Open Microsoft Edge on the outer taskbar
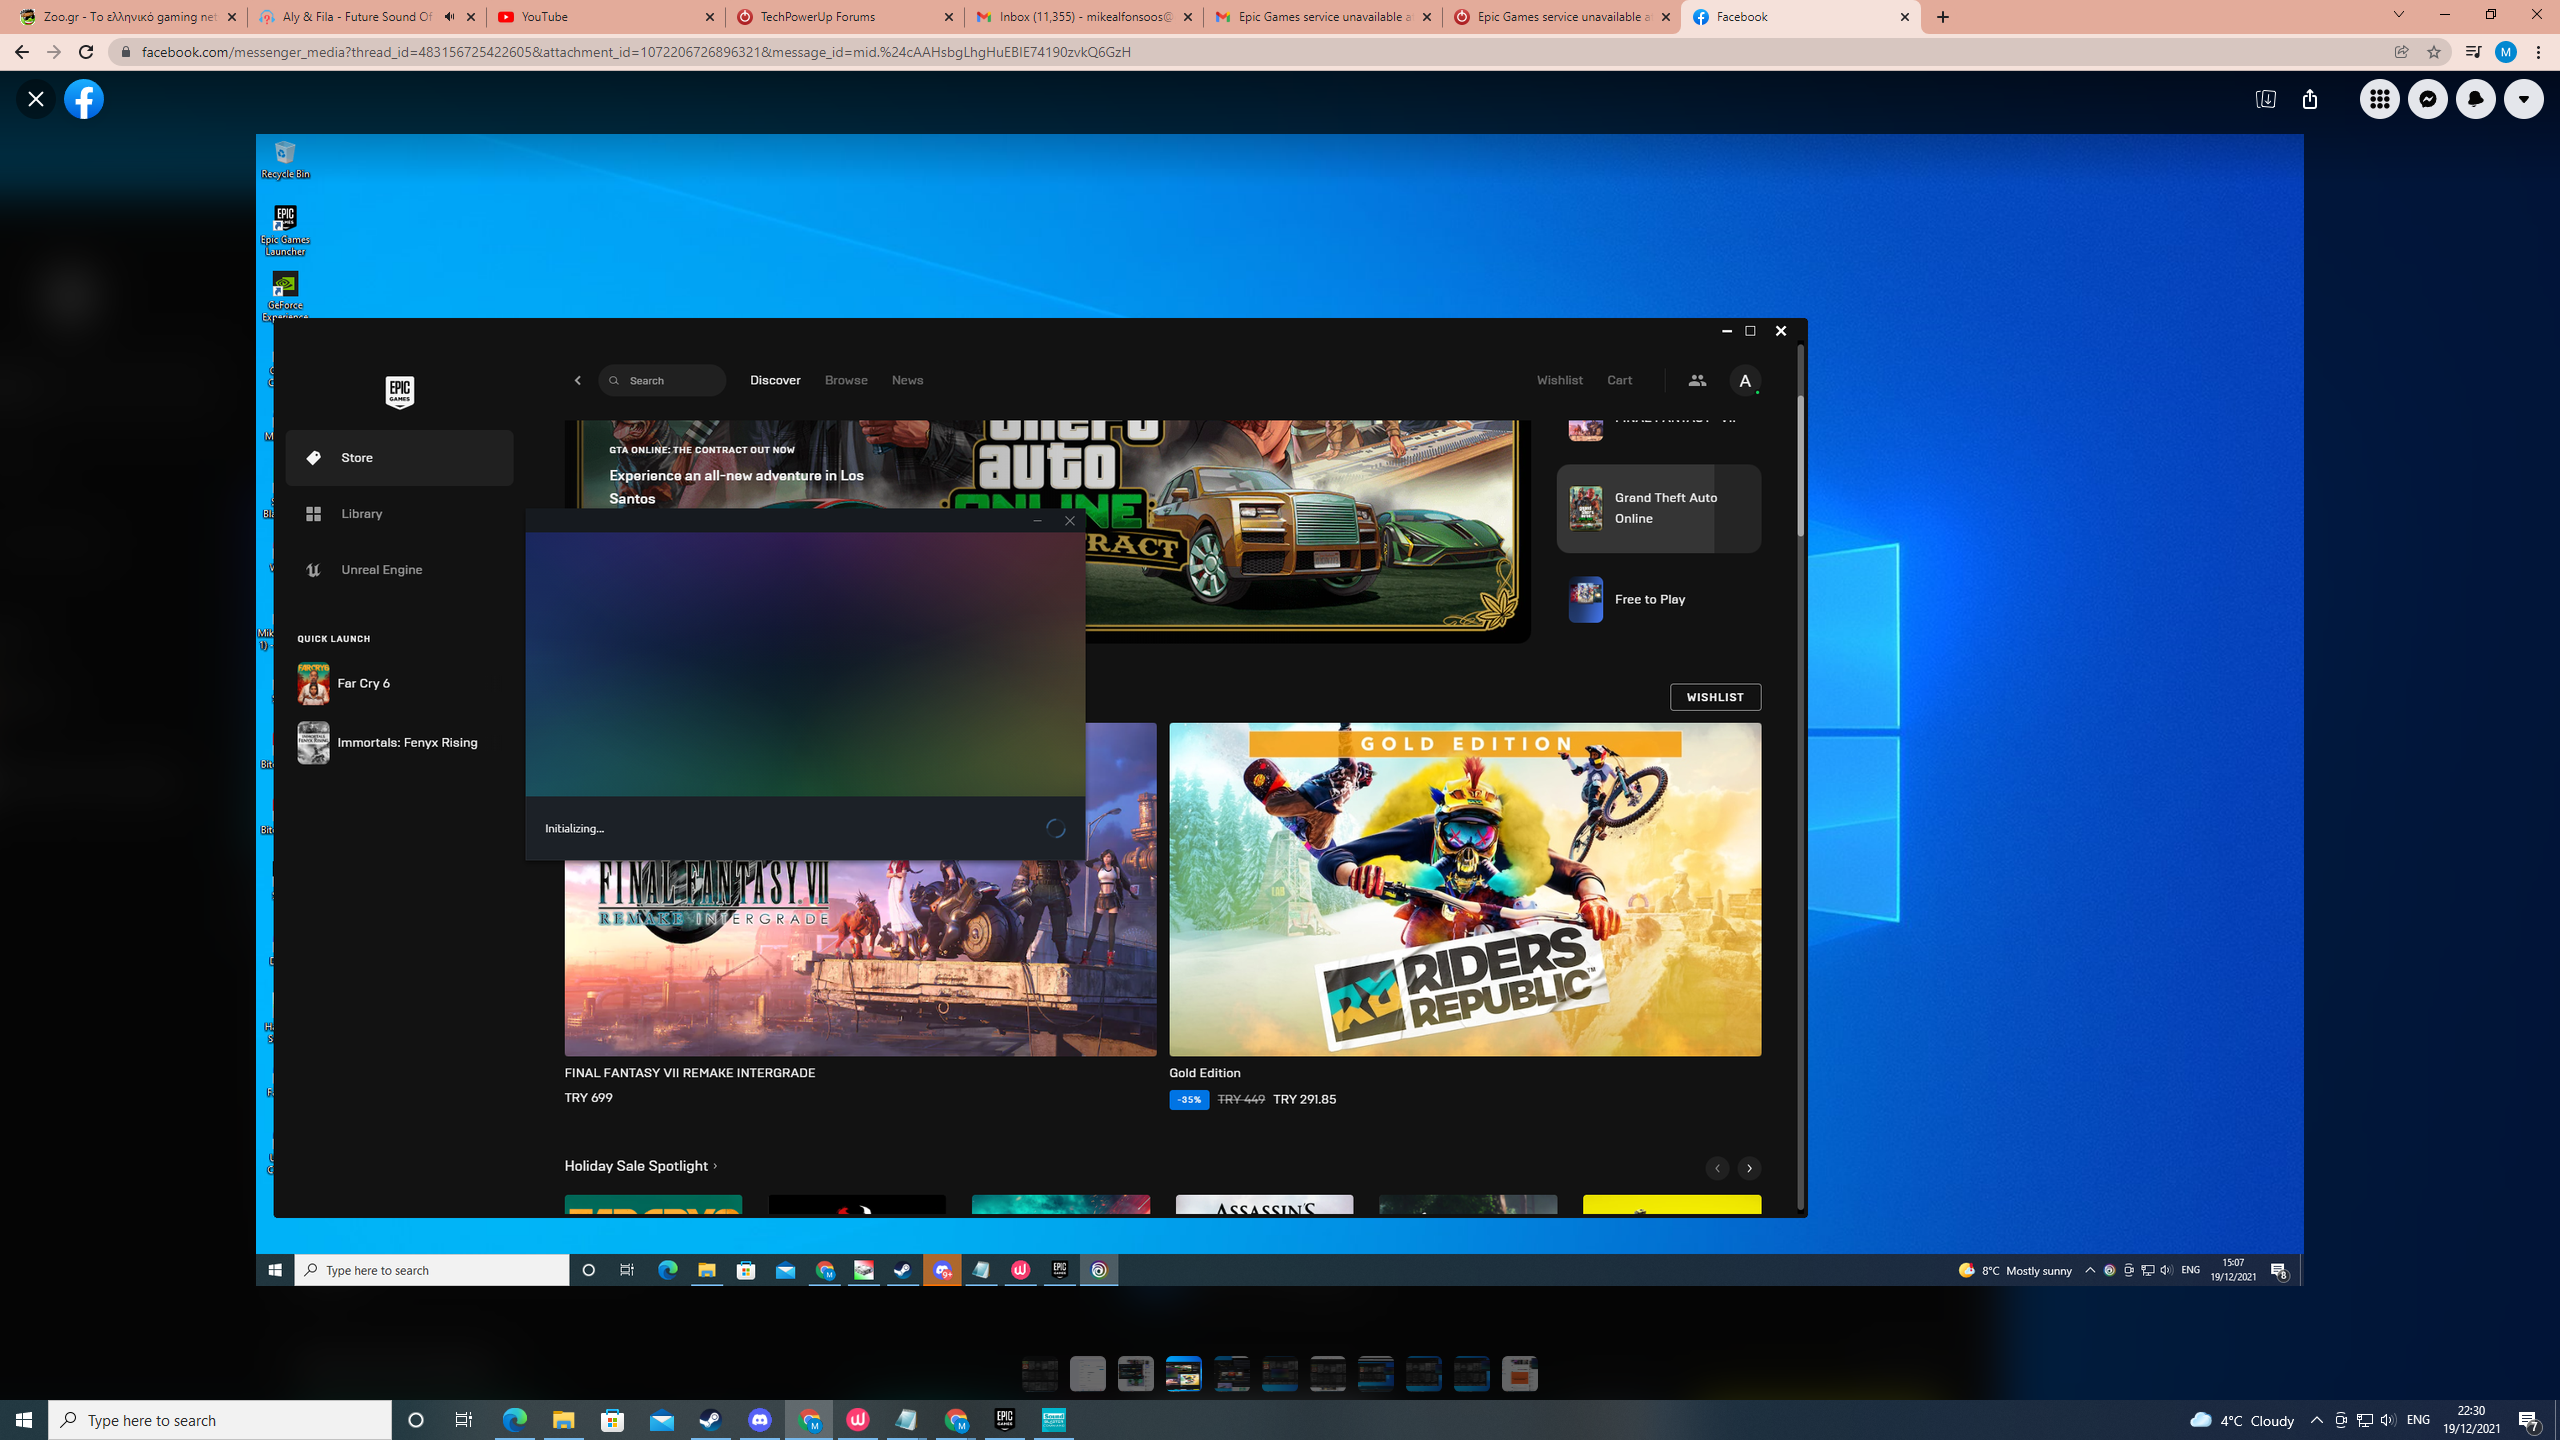 point(514,1420)
